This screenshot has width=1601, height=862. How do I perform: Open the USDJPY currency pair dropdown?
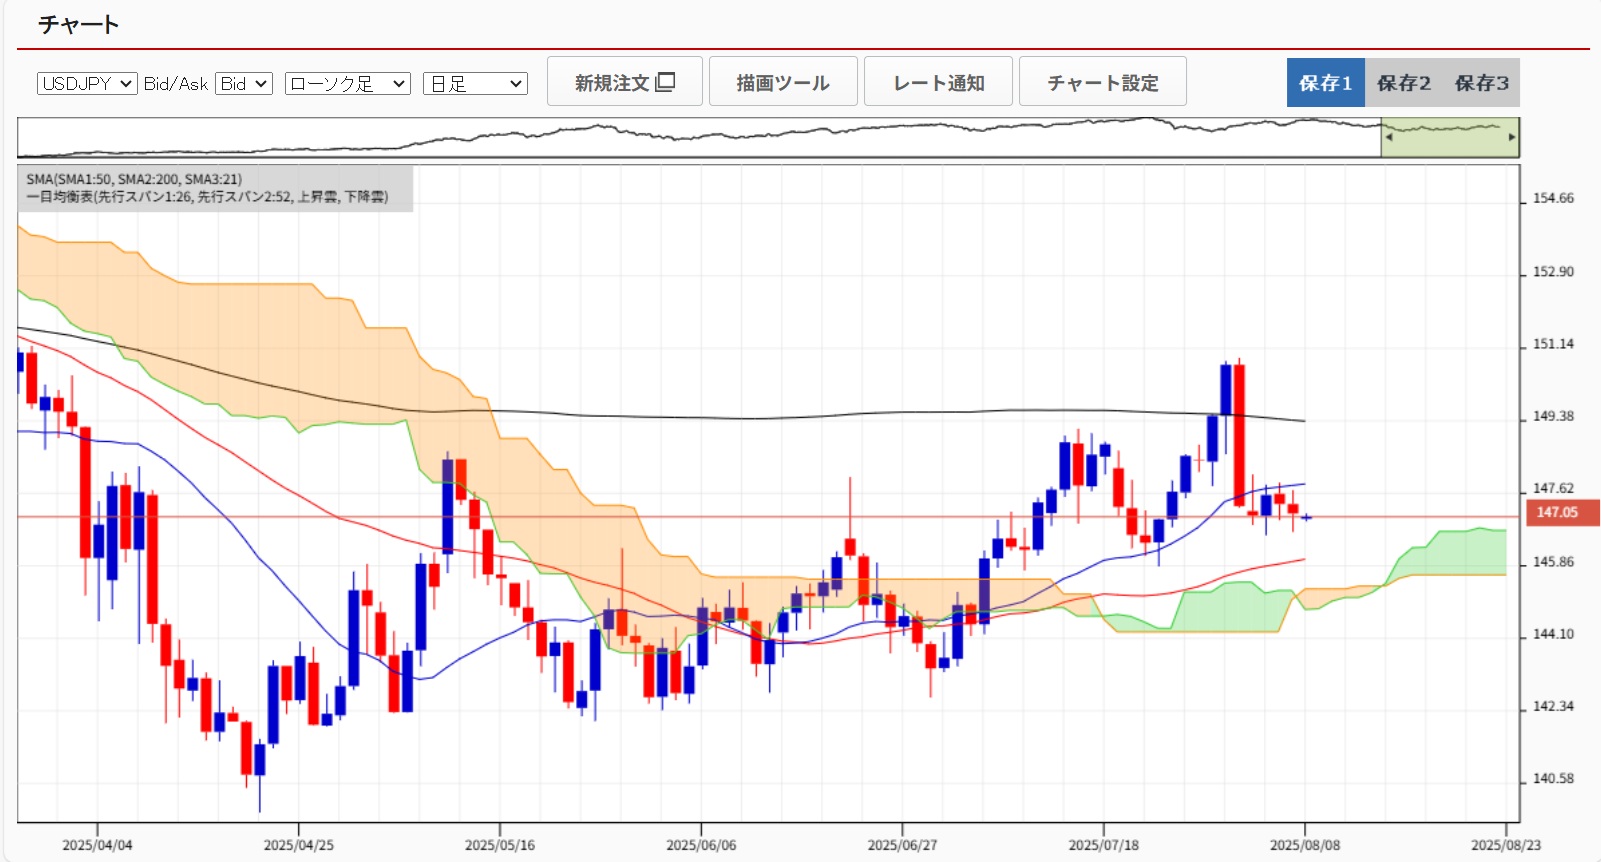(x=87, y=84)
